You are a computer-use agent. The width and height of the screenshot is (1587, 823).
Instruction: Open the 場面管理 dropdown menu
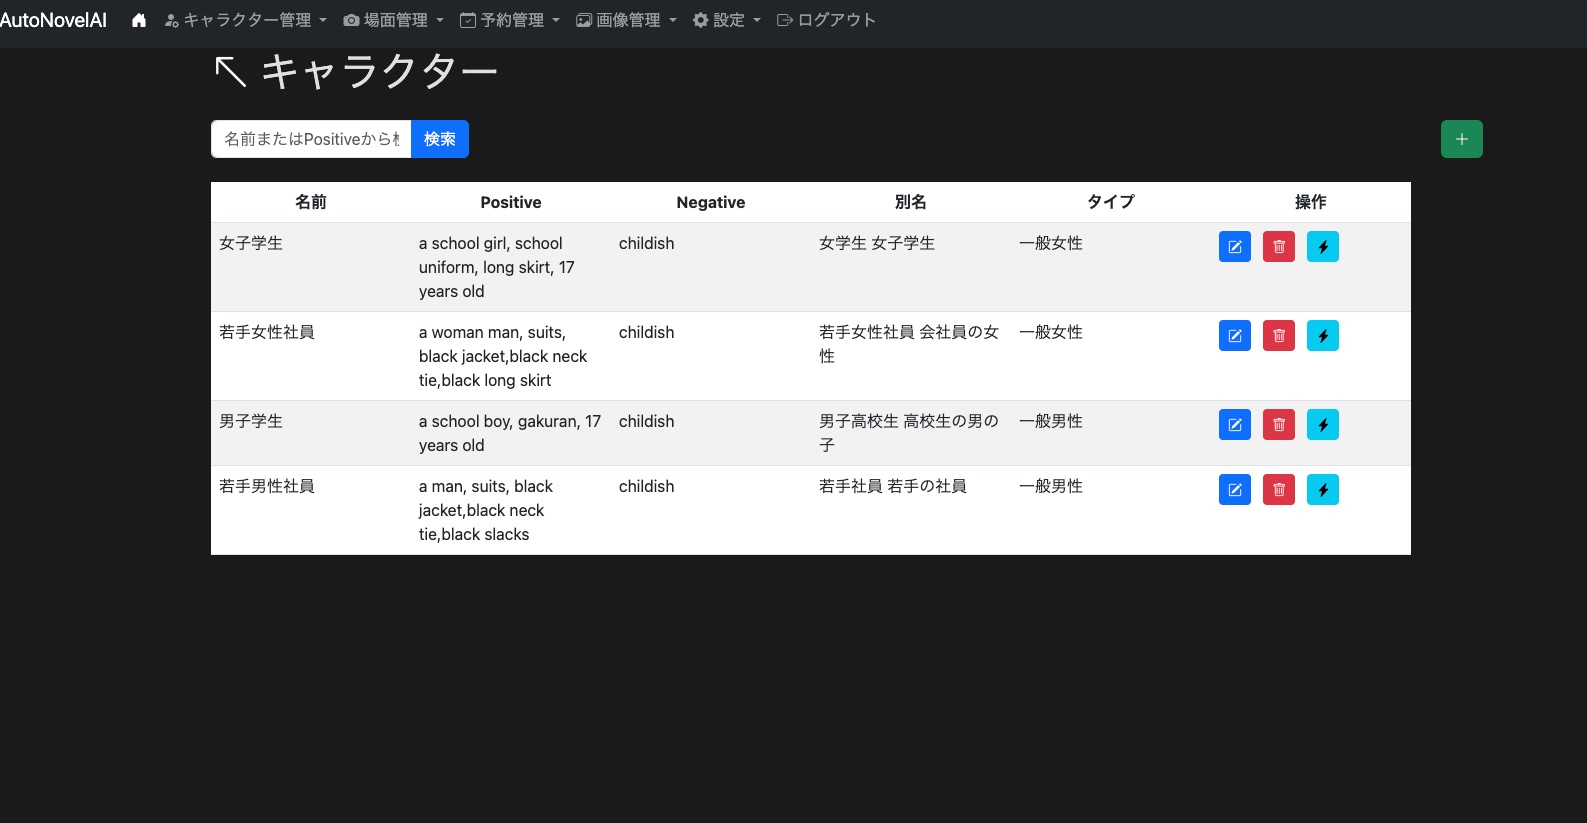click(x=393, y=20)
